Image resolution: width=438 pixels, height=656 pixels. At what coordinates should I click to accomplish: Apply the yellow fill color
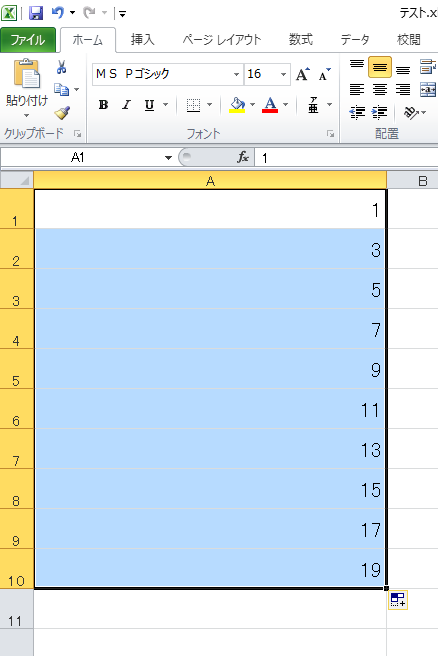pos(237,105)
